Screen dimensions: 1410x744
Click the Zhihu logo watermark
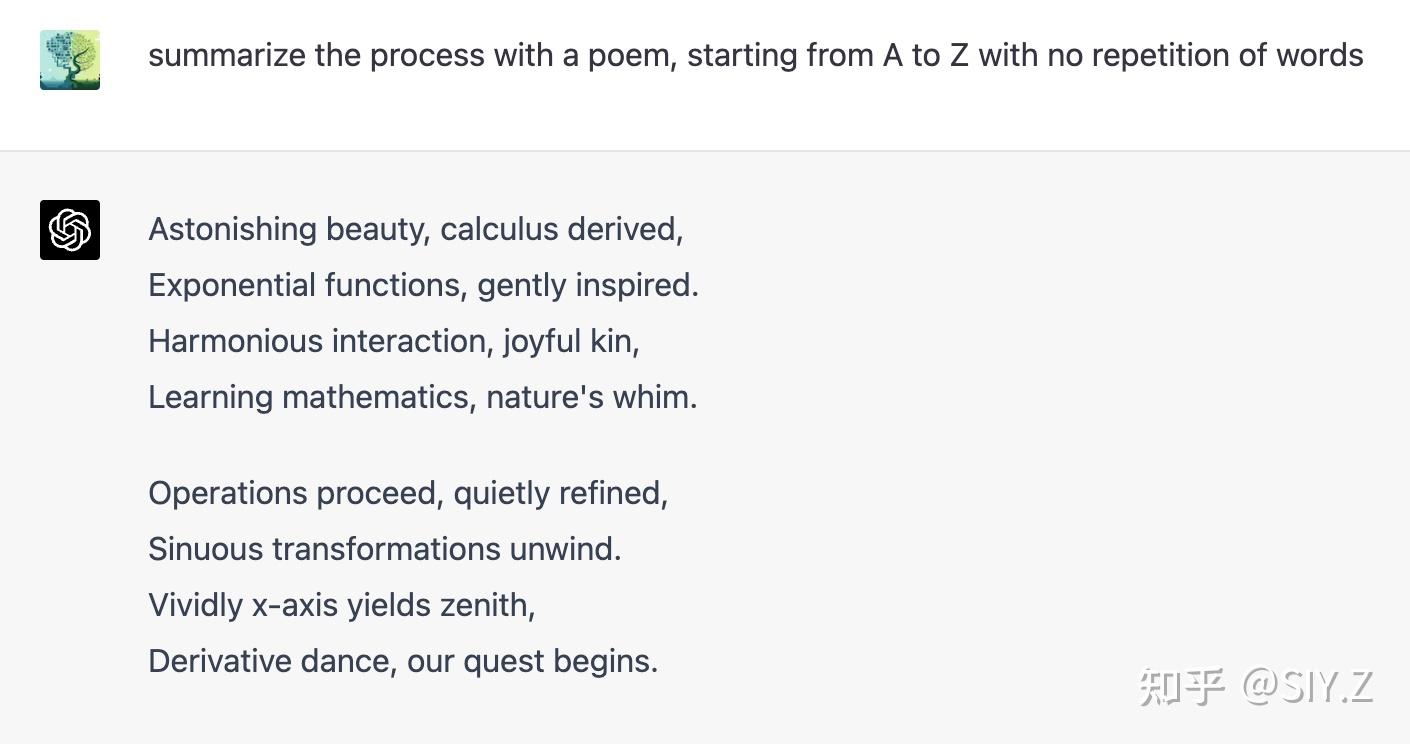click(x=1183, y=686)
